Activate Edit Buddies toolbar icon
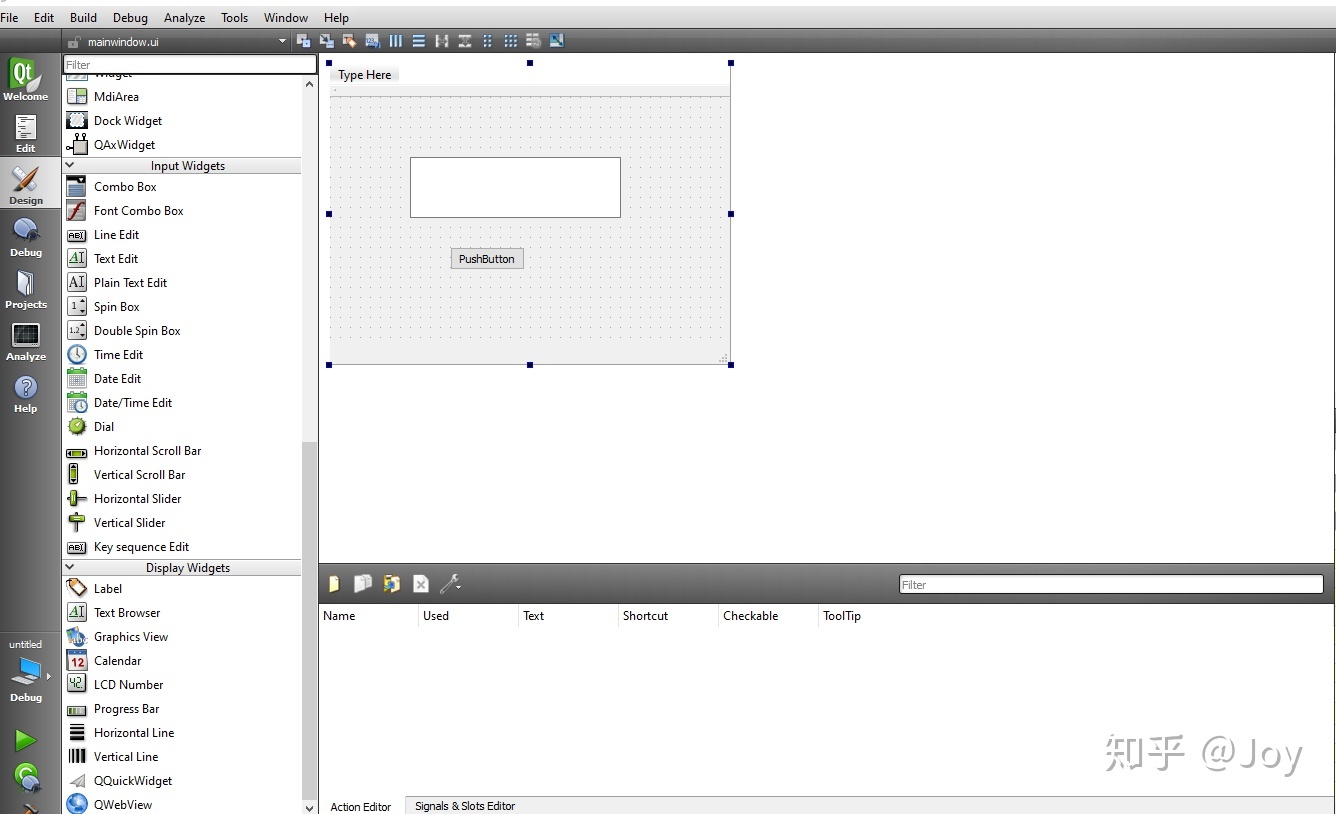Image resolution: width=1336 pixels, height=814 pixels. (x=349, y=41)
